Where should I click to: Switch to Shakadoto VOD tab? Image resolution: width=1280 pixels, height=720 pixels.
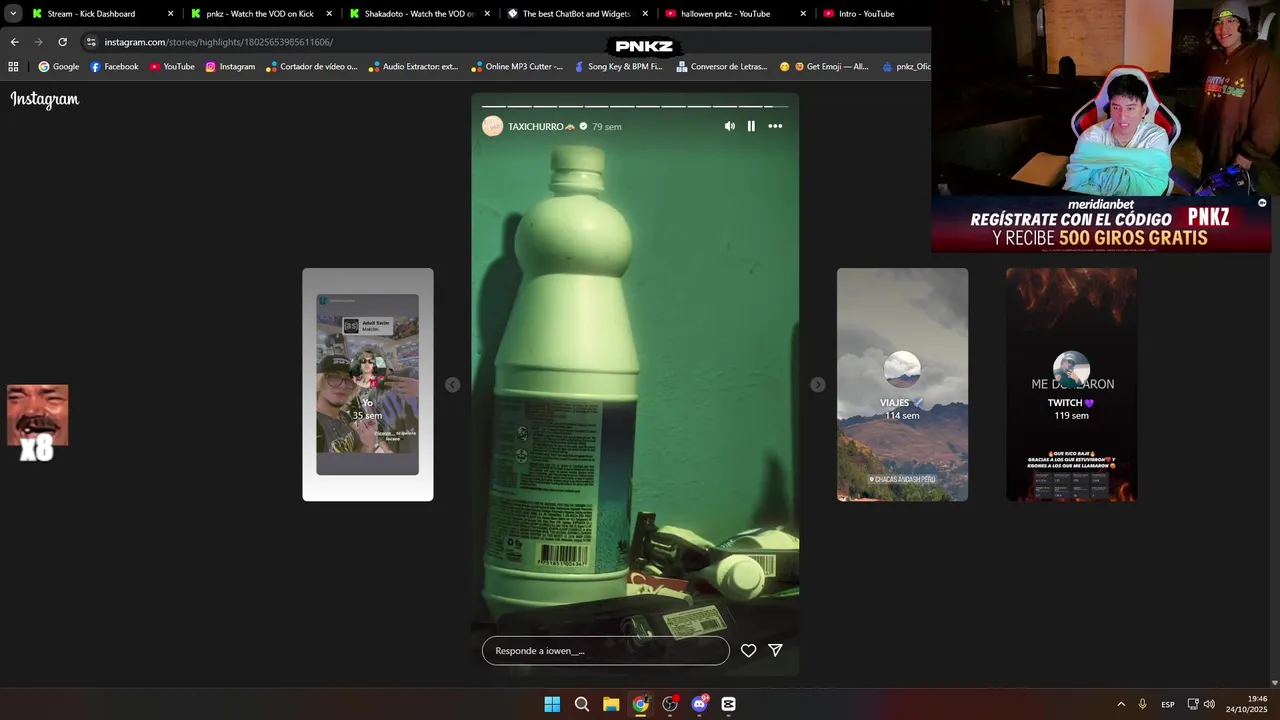click(418, 14)
